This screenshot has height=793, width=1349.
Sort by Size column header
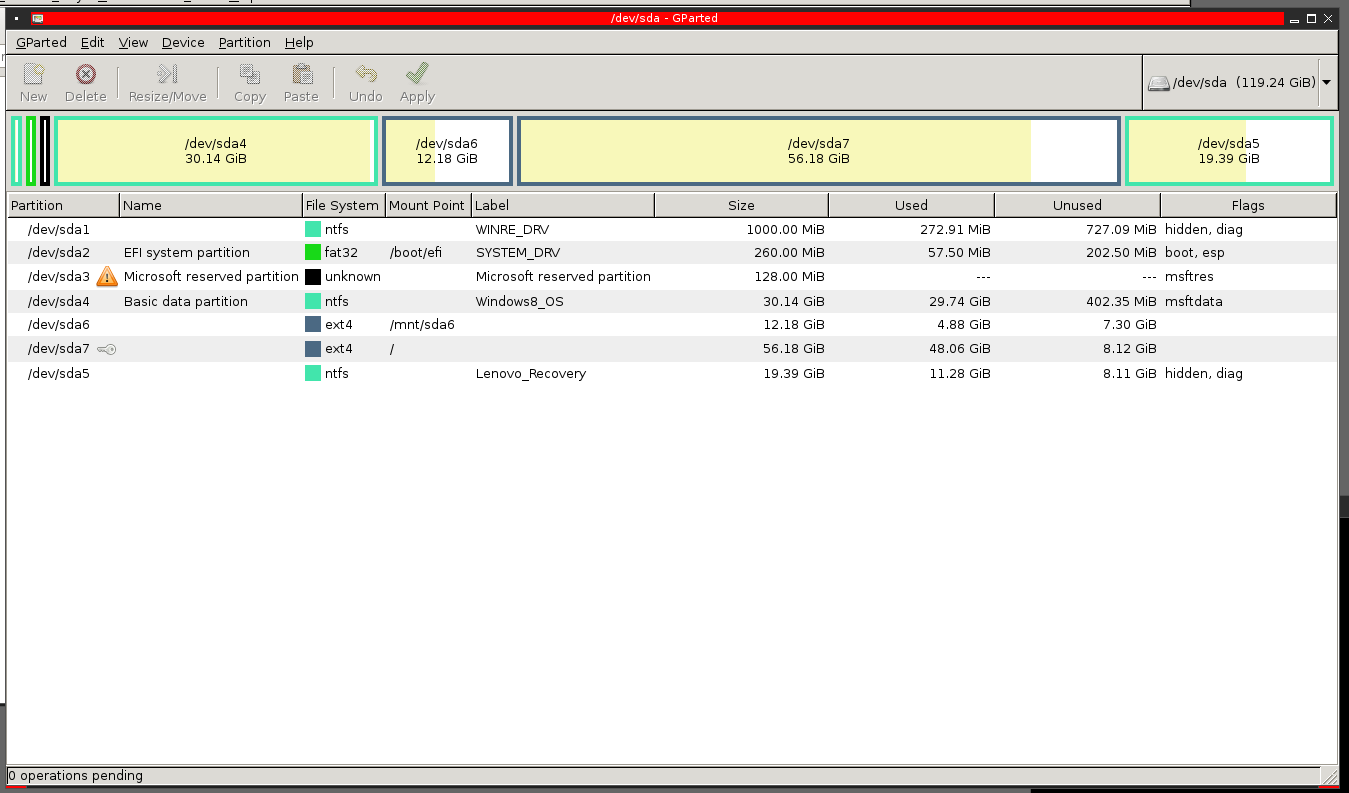click(741, 205)
